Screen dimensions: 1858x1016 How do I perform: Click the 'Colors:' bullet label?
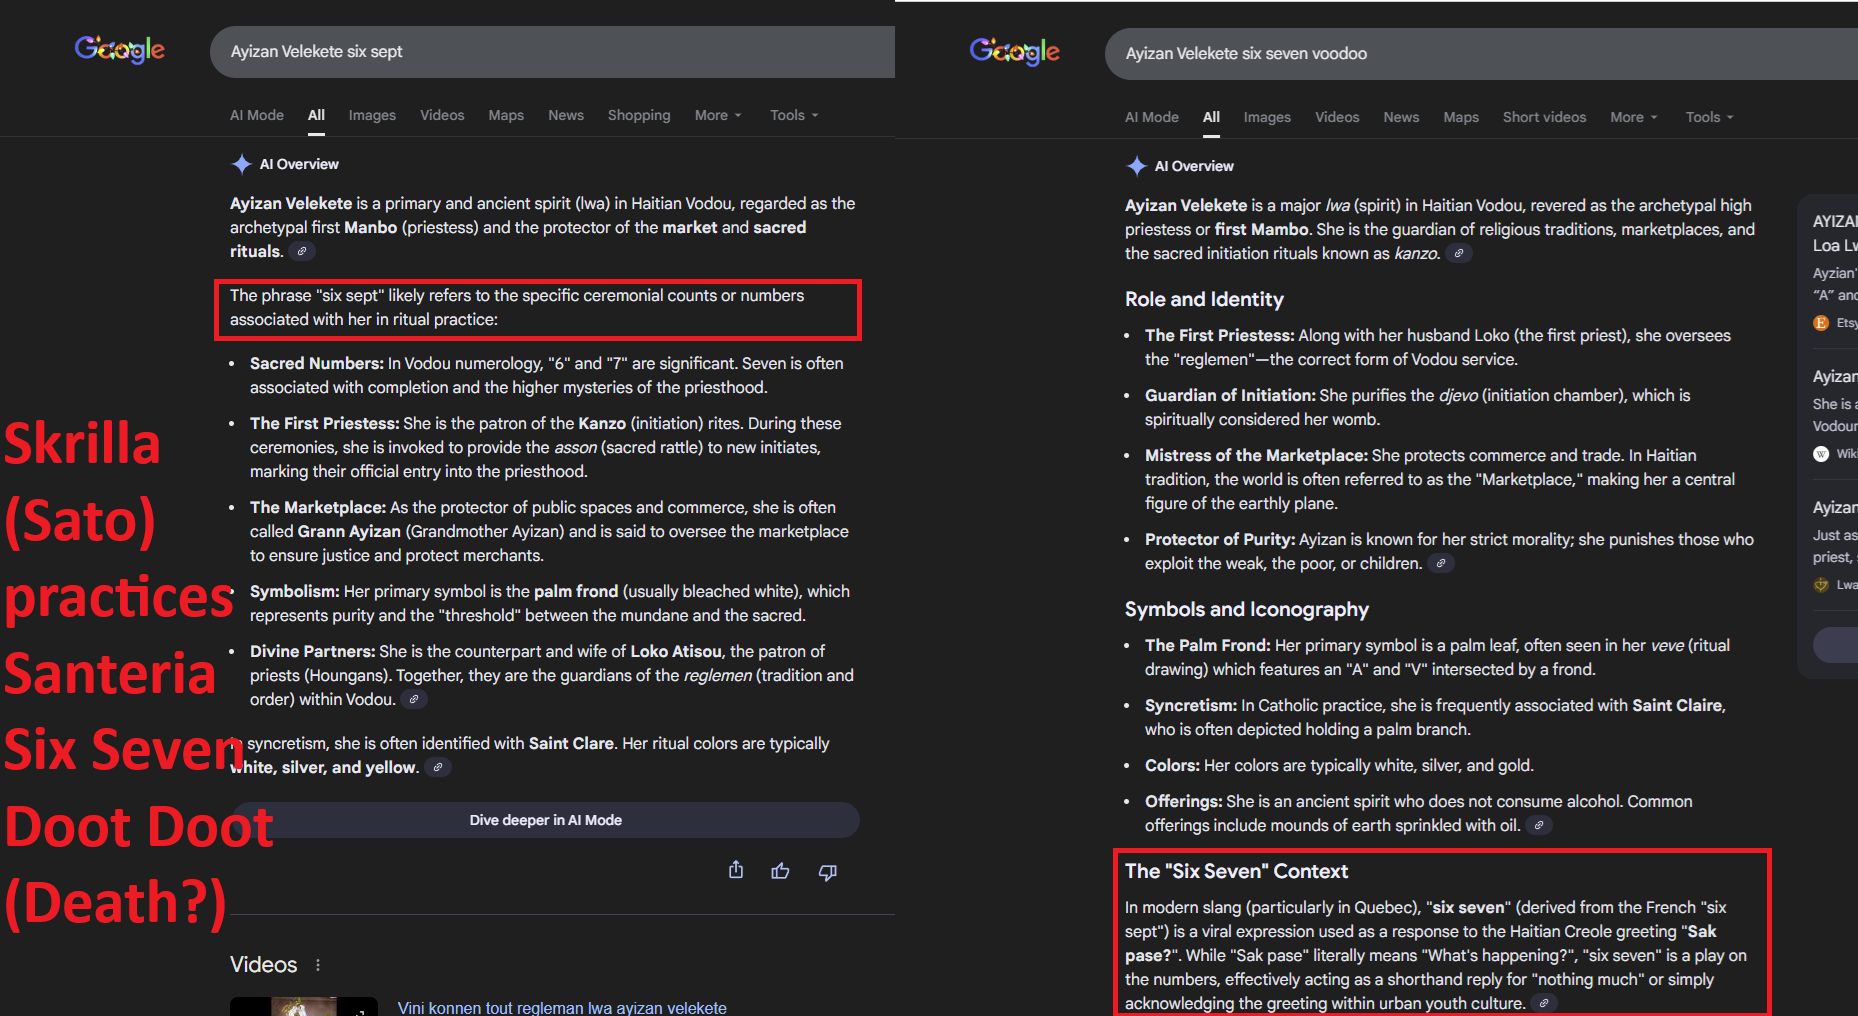(x=1172, y=765)
